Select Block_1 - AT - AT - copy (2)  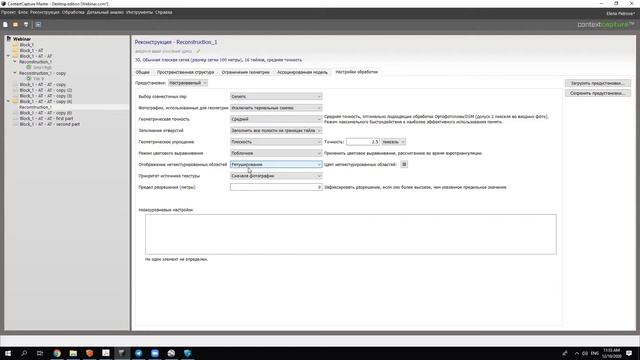point(46,90)
